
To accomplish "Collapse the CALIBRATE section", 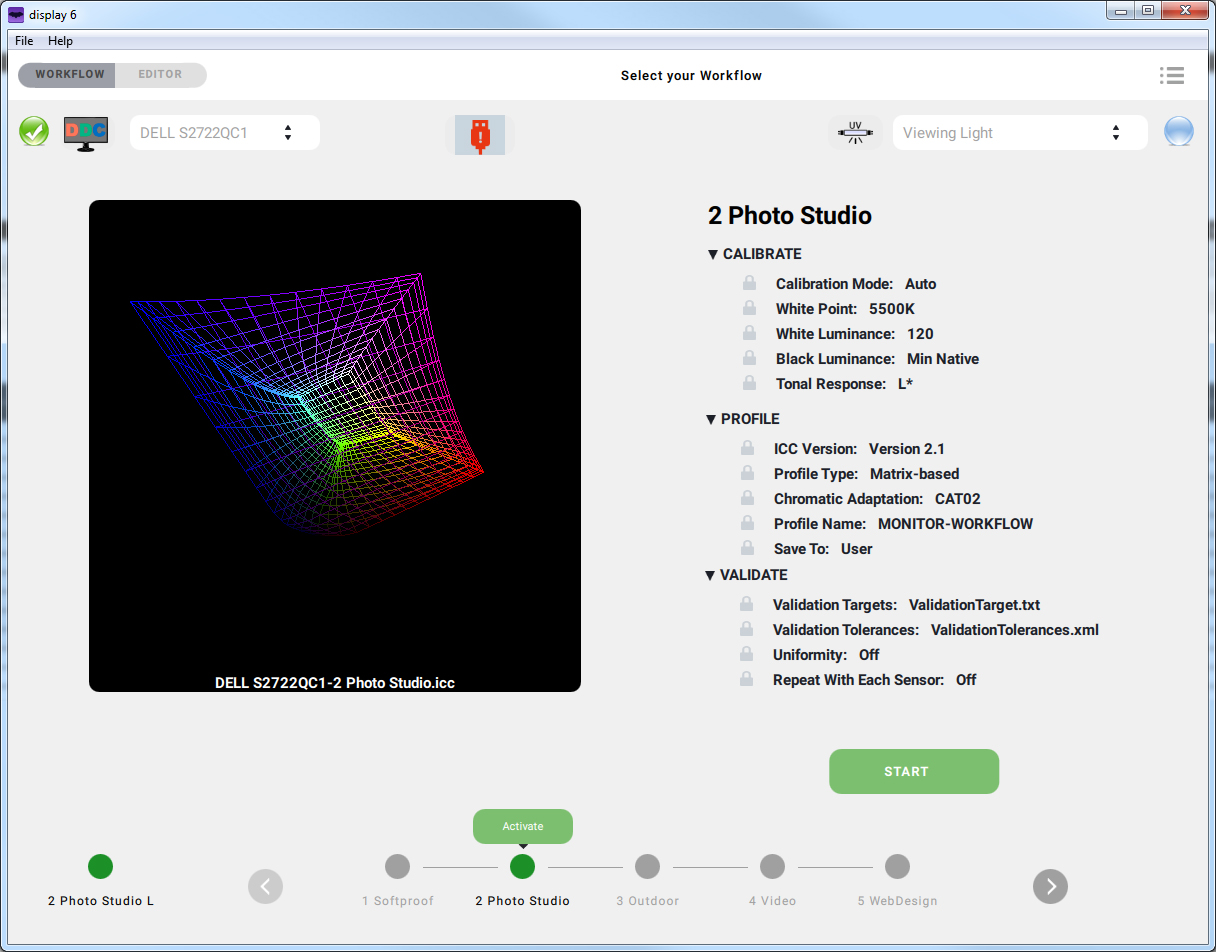I will pyautogui.click(x=712, y=254).
